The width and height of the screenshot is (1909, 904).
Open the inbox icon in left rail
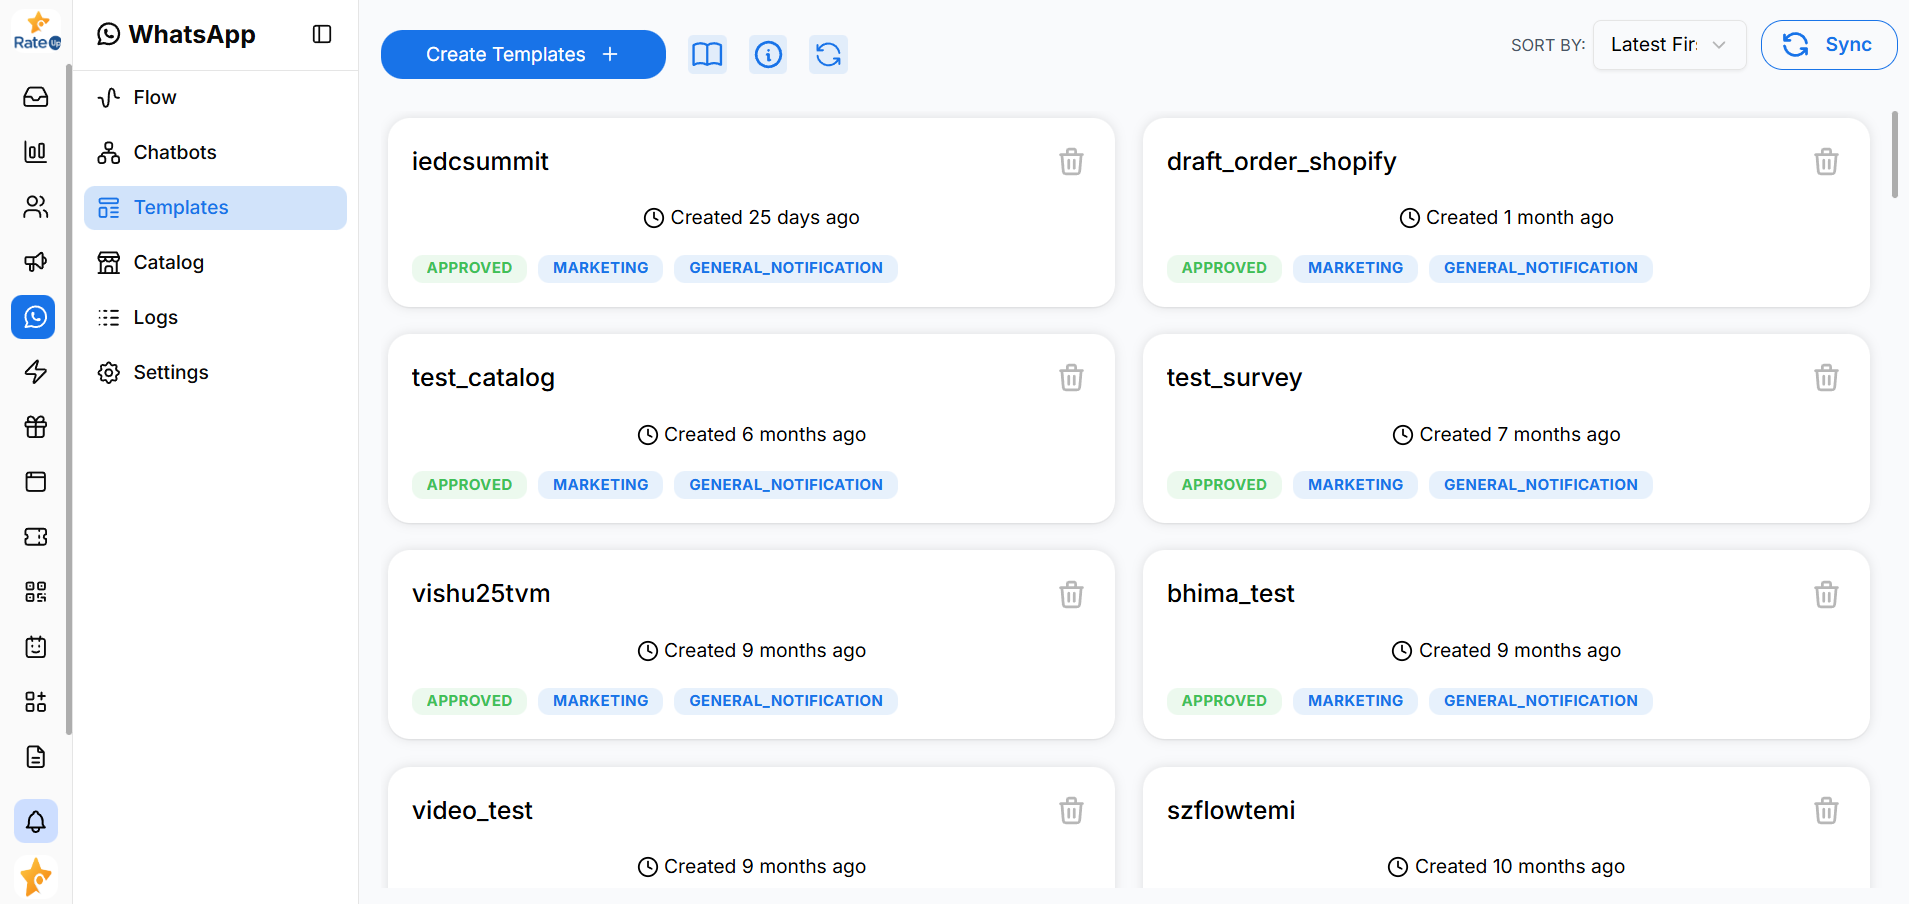[35, 97]
